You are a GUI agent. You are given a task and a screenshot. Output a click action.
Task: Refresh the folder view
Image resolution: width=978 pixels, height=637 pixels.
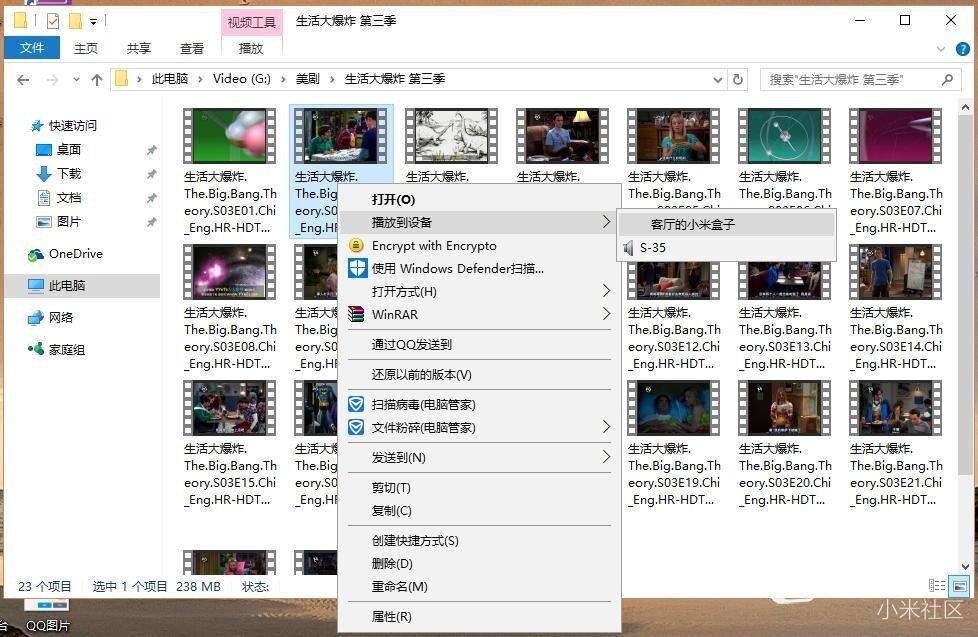click(738, 79)
